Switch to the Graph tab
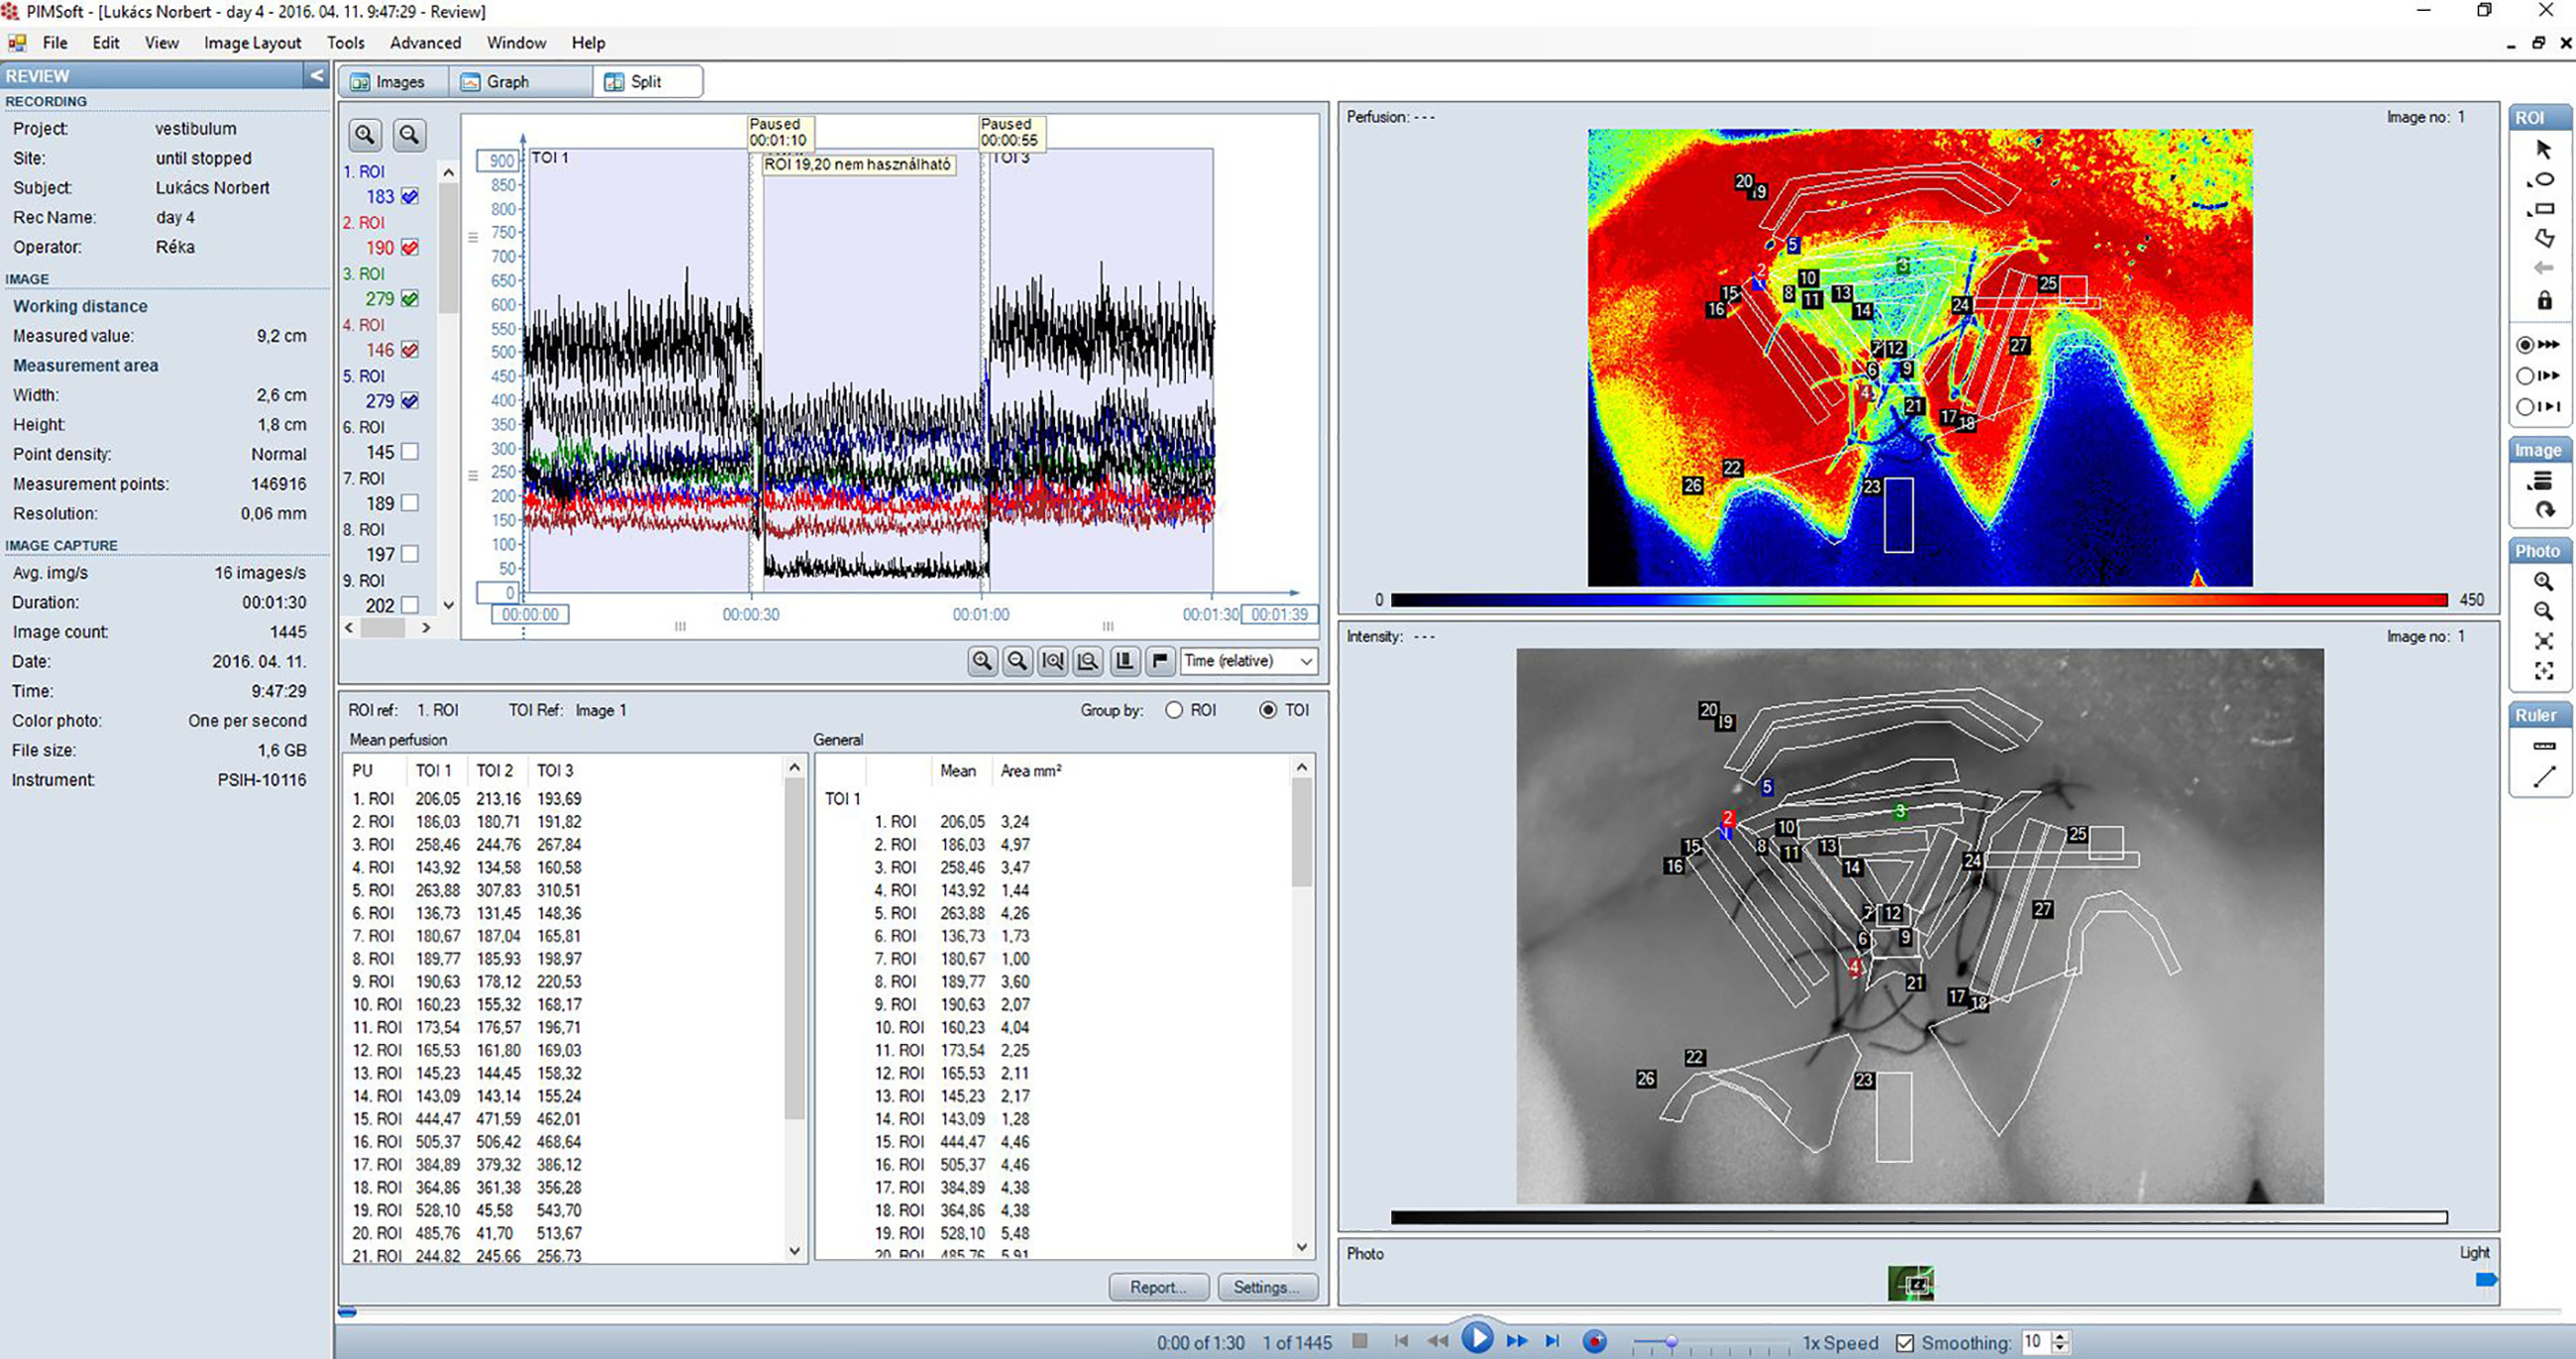The height and width of the screenshot is (1359, 2576). tap(507, 82)
